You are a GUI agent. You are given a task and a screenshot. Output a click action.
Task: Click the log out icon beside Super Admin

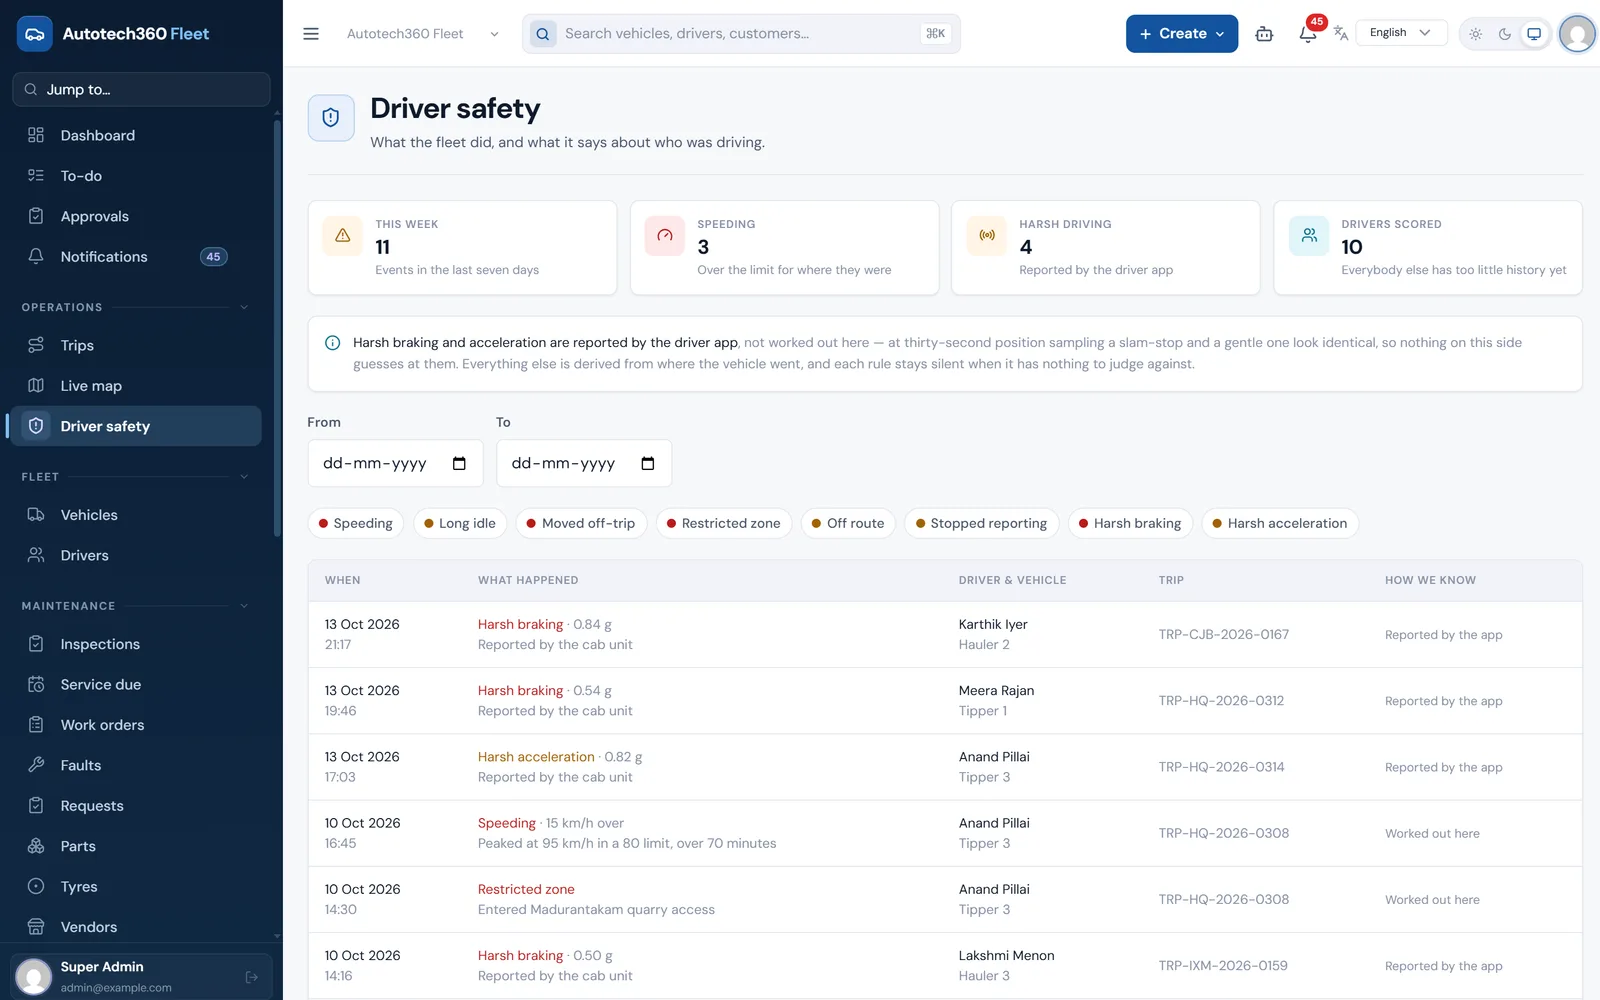[x=252, y=977]
